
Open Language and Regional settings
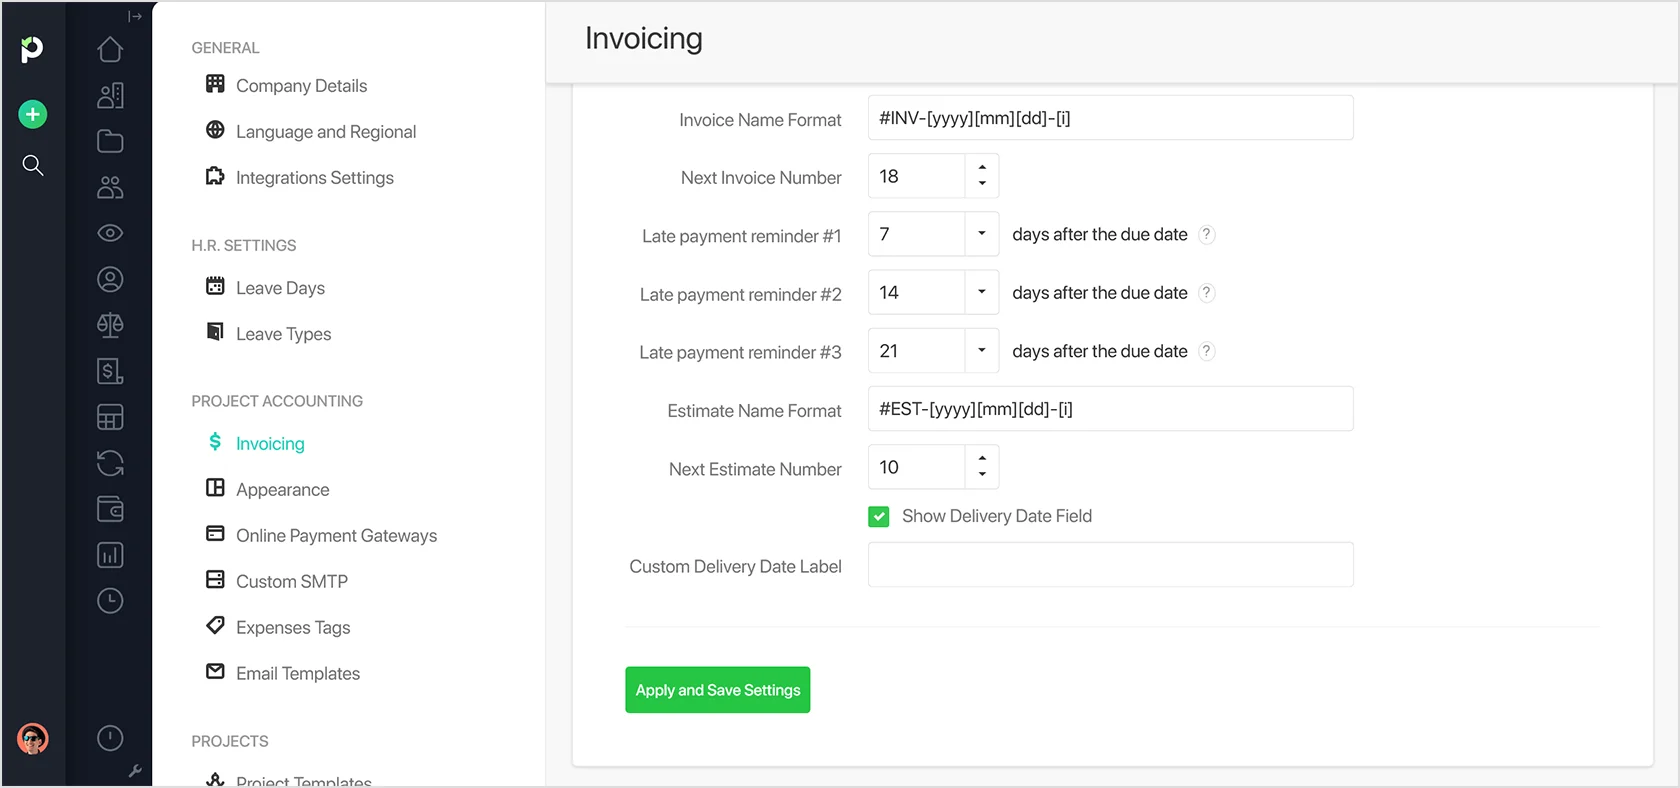(x=310, y=132)
